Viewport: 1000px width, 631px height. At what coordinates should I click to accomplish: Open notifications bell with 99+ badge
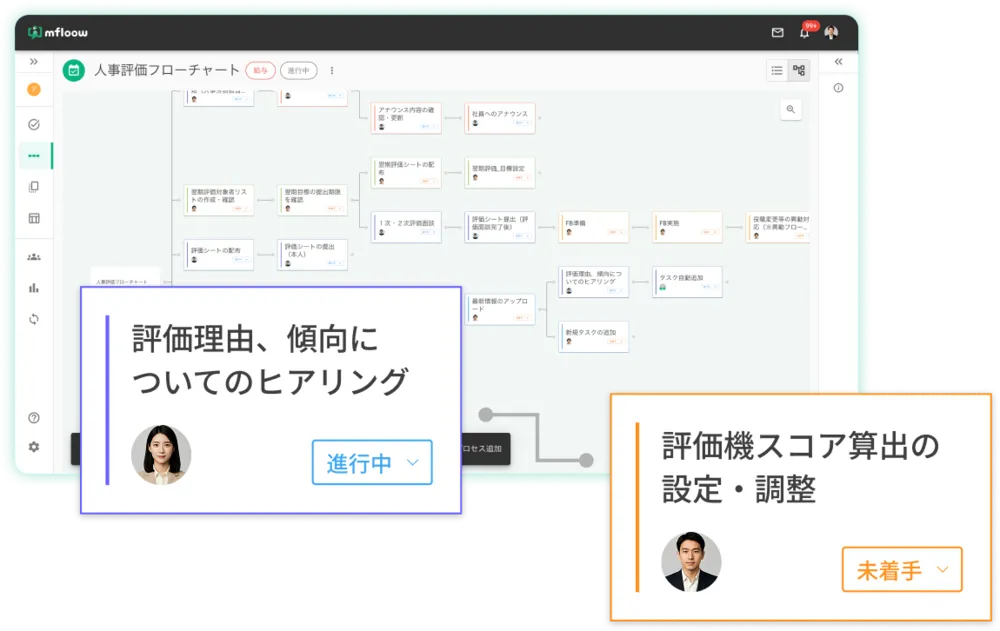coord(806,31)
